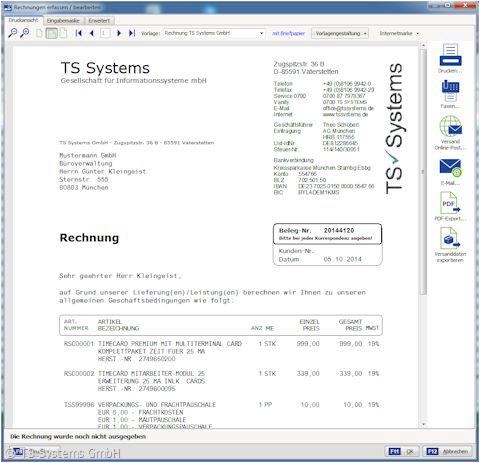
Task: Open the Internetmarke dropdown
Action: [399, 33]
